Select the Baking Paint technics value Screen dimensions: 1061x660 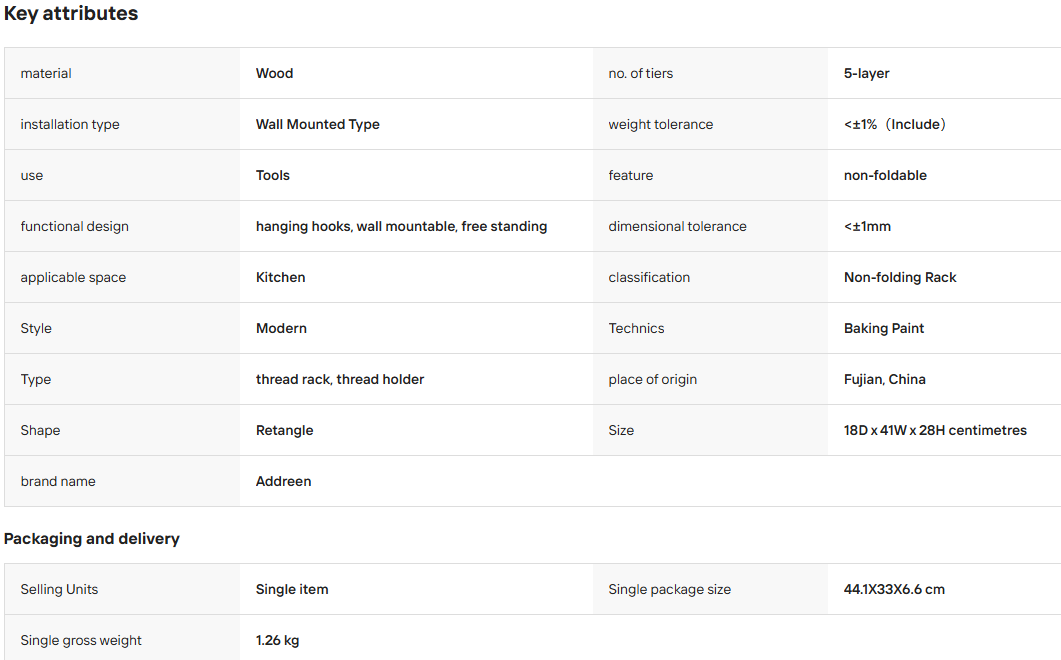[884, 328]
